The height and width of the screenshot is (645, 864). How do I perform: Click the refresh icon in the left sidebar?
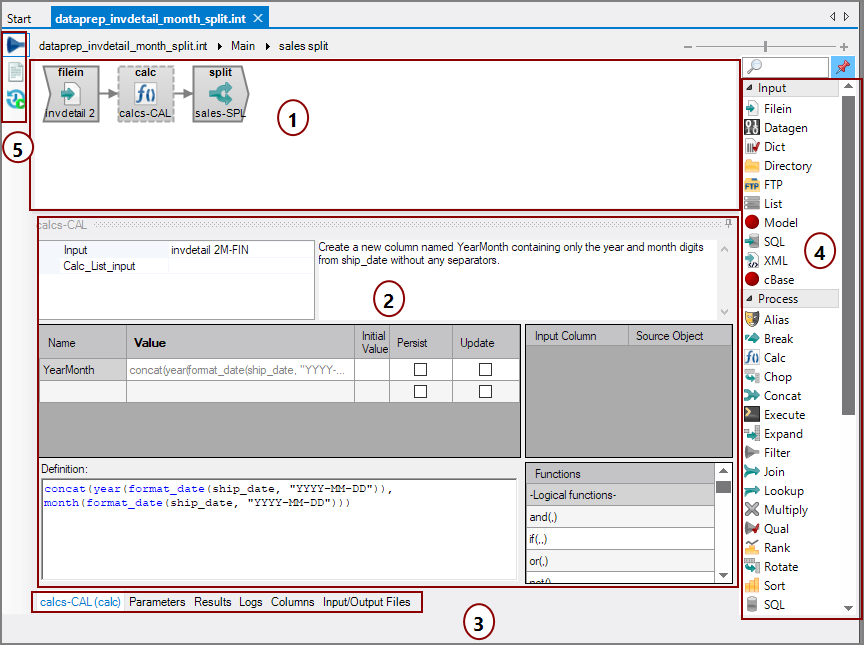13,99
